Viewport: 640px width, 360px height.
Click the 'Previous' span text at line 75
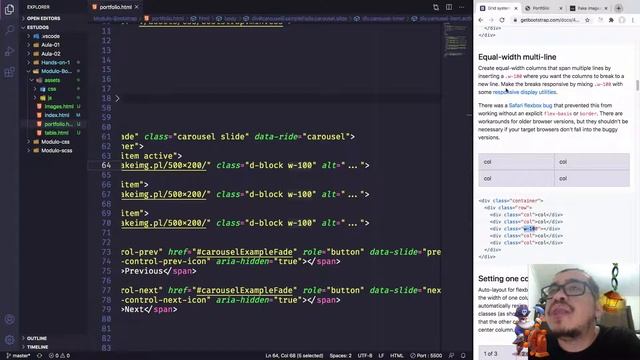coord(144,271)
